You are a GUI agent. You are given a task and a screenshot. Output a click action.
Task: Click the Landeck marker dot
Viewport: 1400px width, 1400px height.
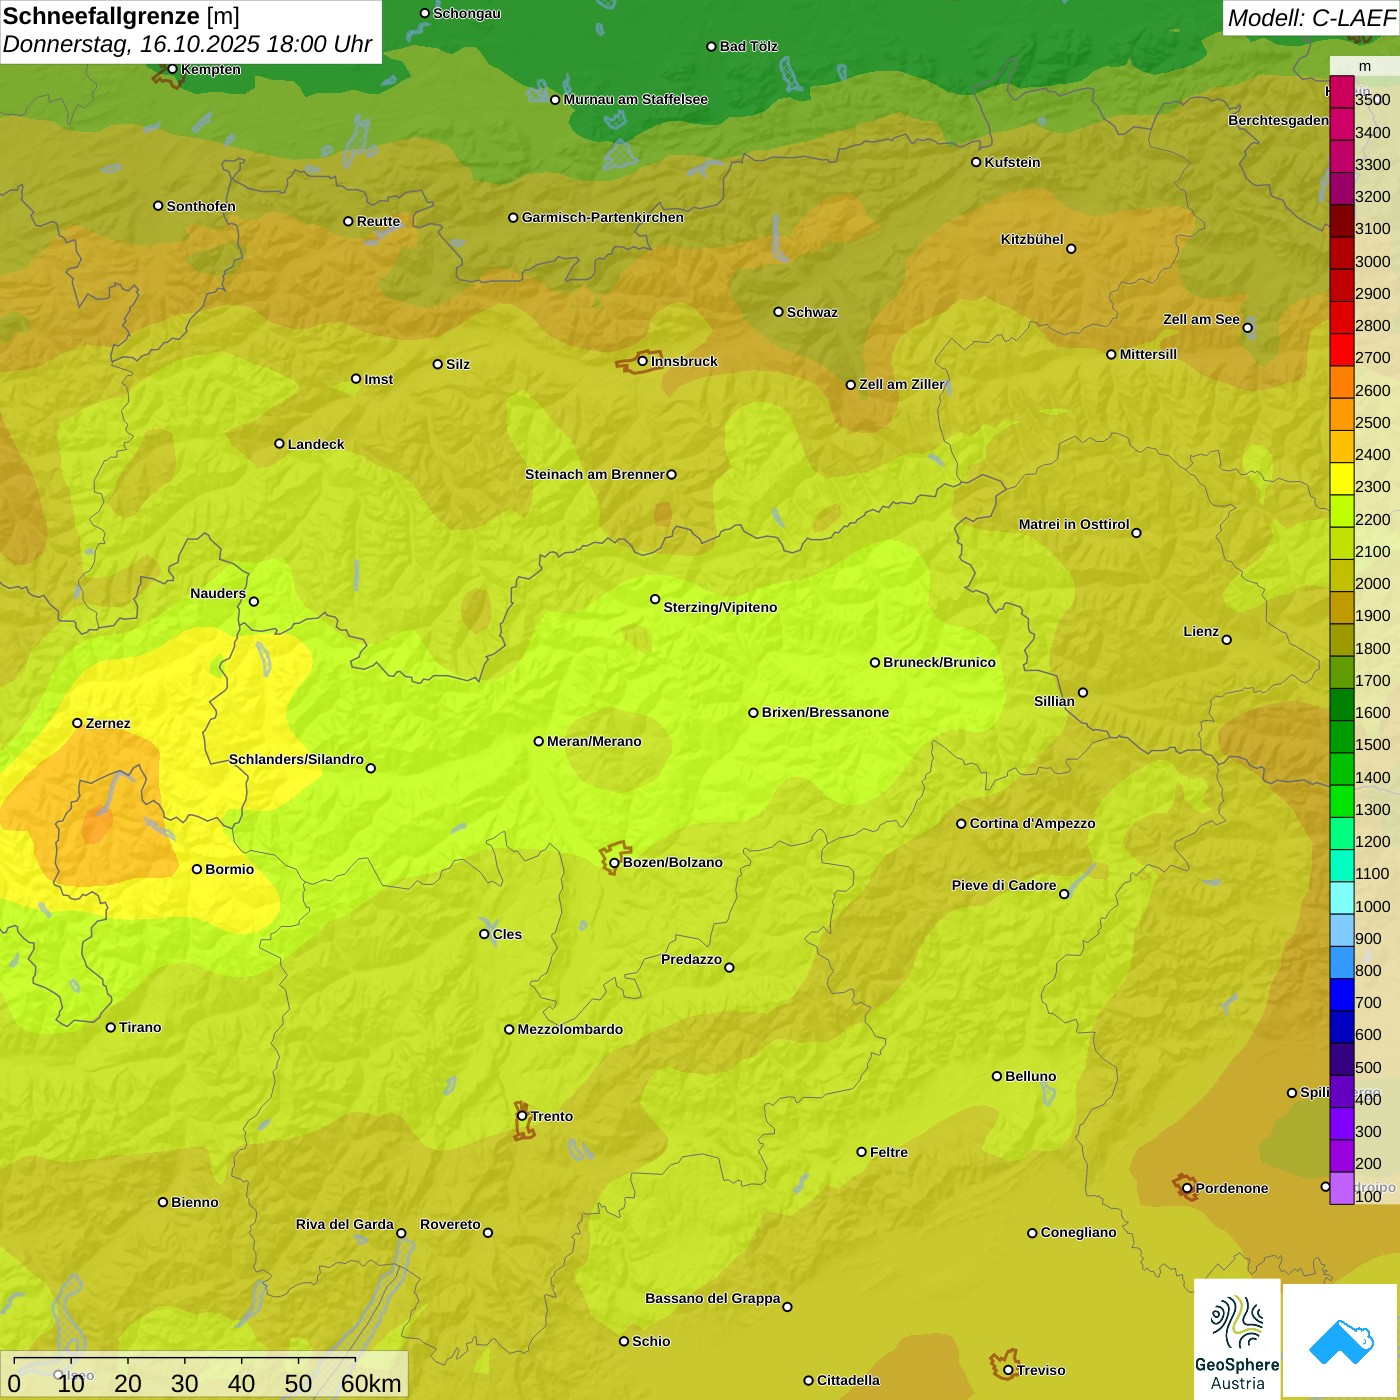[279, 444]
